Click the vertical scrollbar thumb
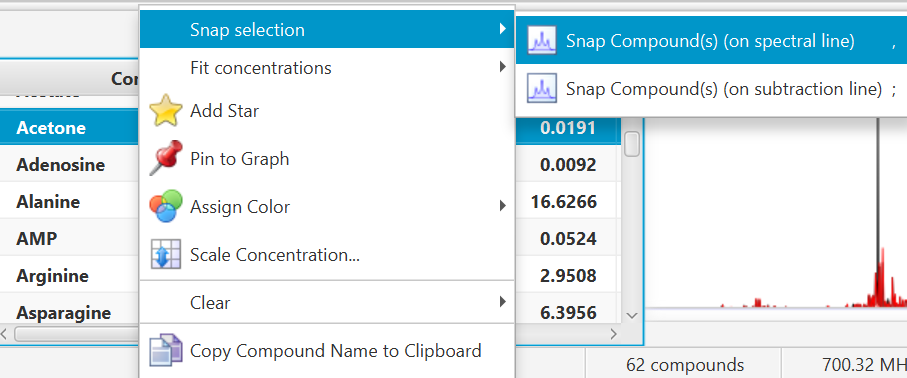This screenshot has height=378, width=907. pyautogui.click(x=632, y=144)
